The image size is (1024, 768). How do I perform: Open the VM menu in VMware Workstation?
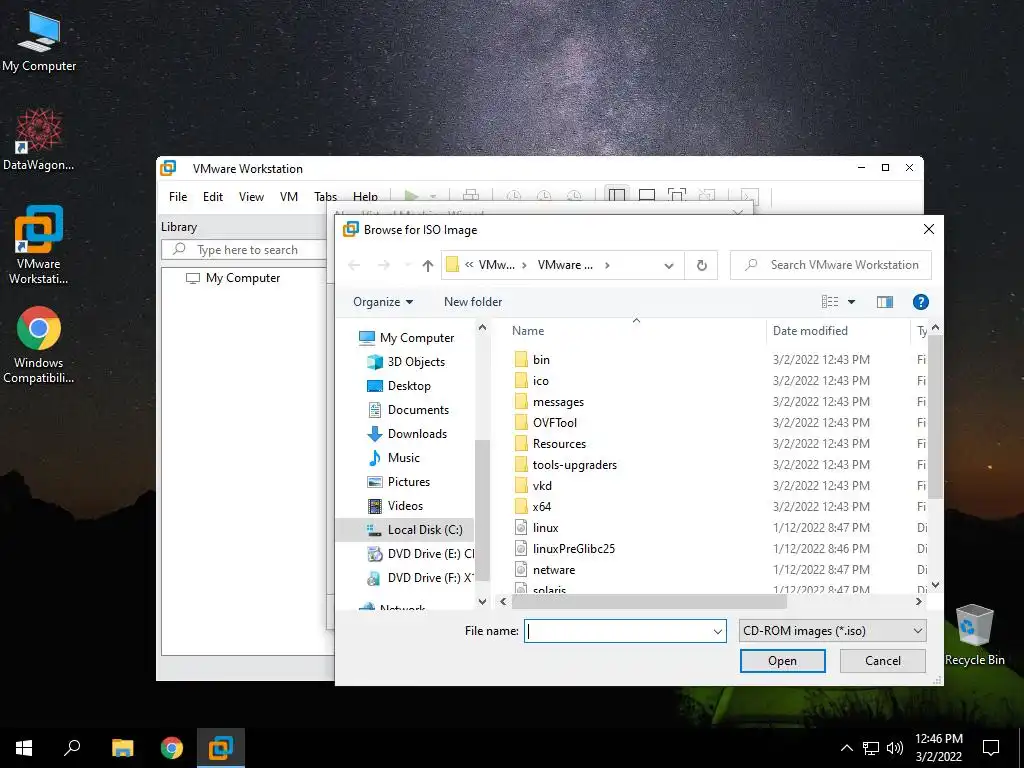[289, 197]
